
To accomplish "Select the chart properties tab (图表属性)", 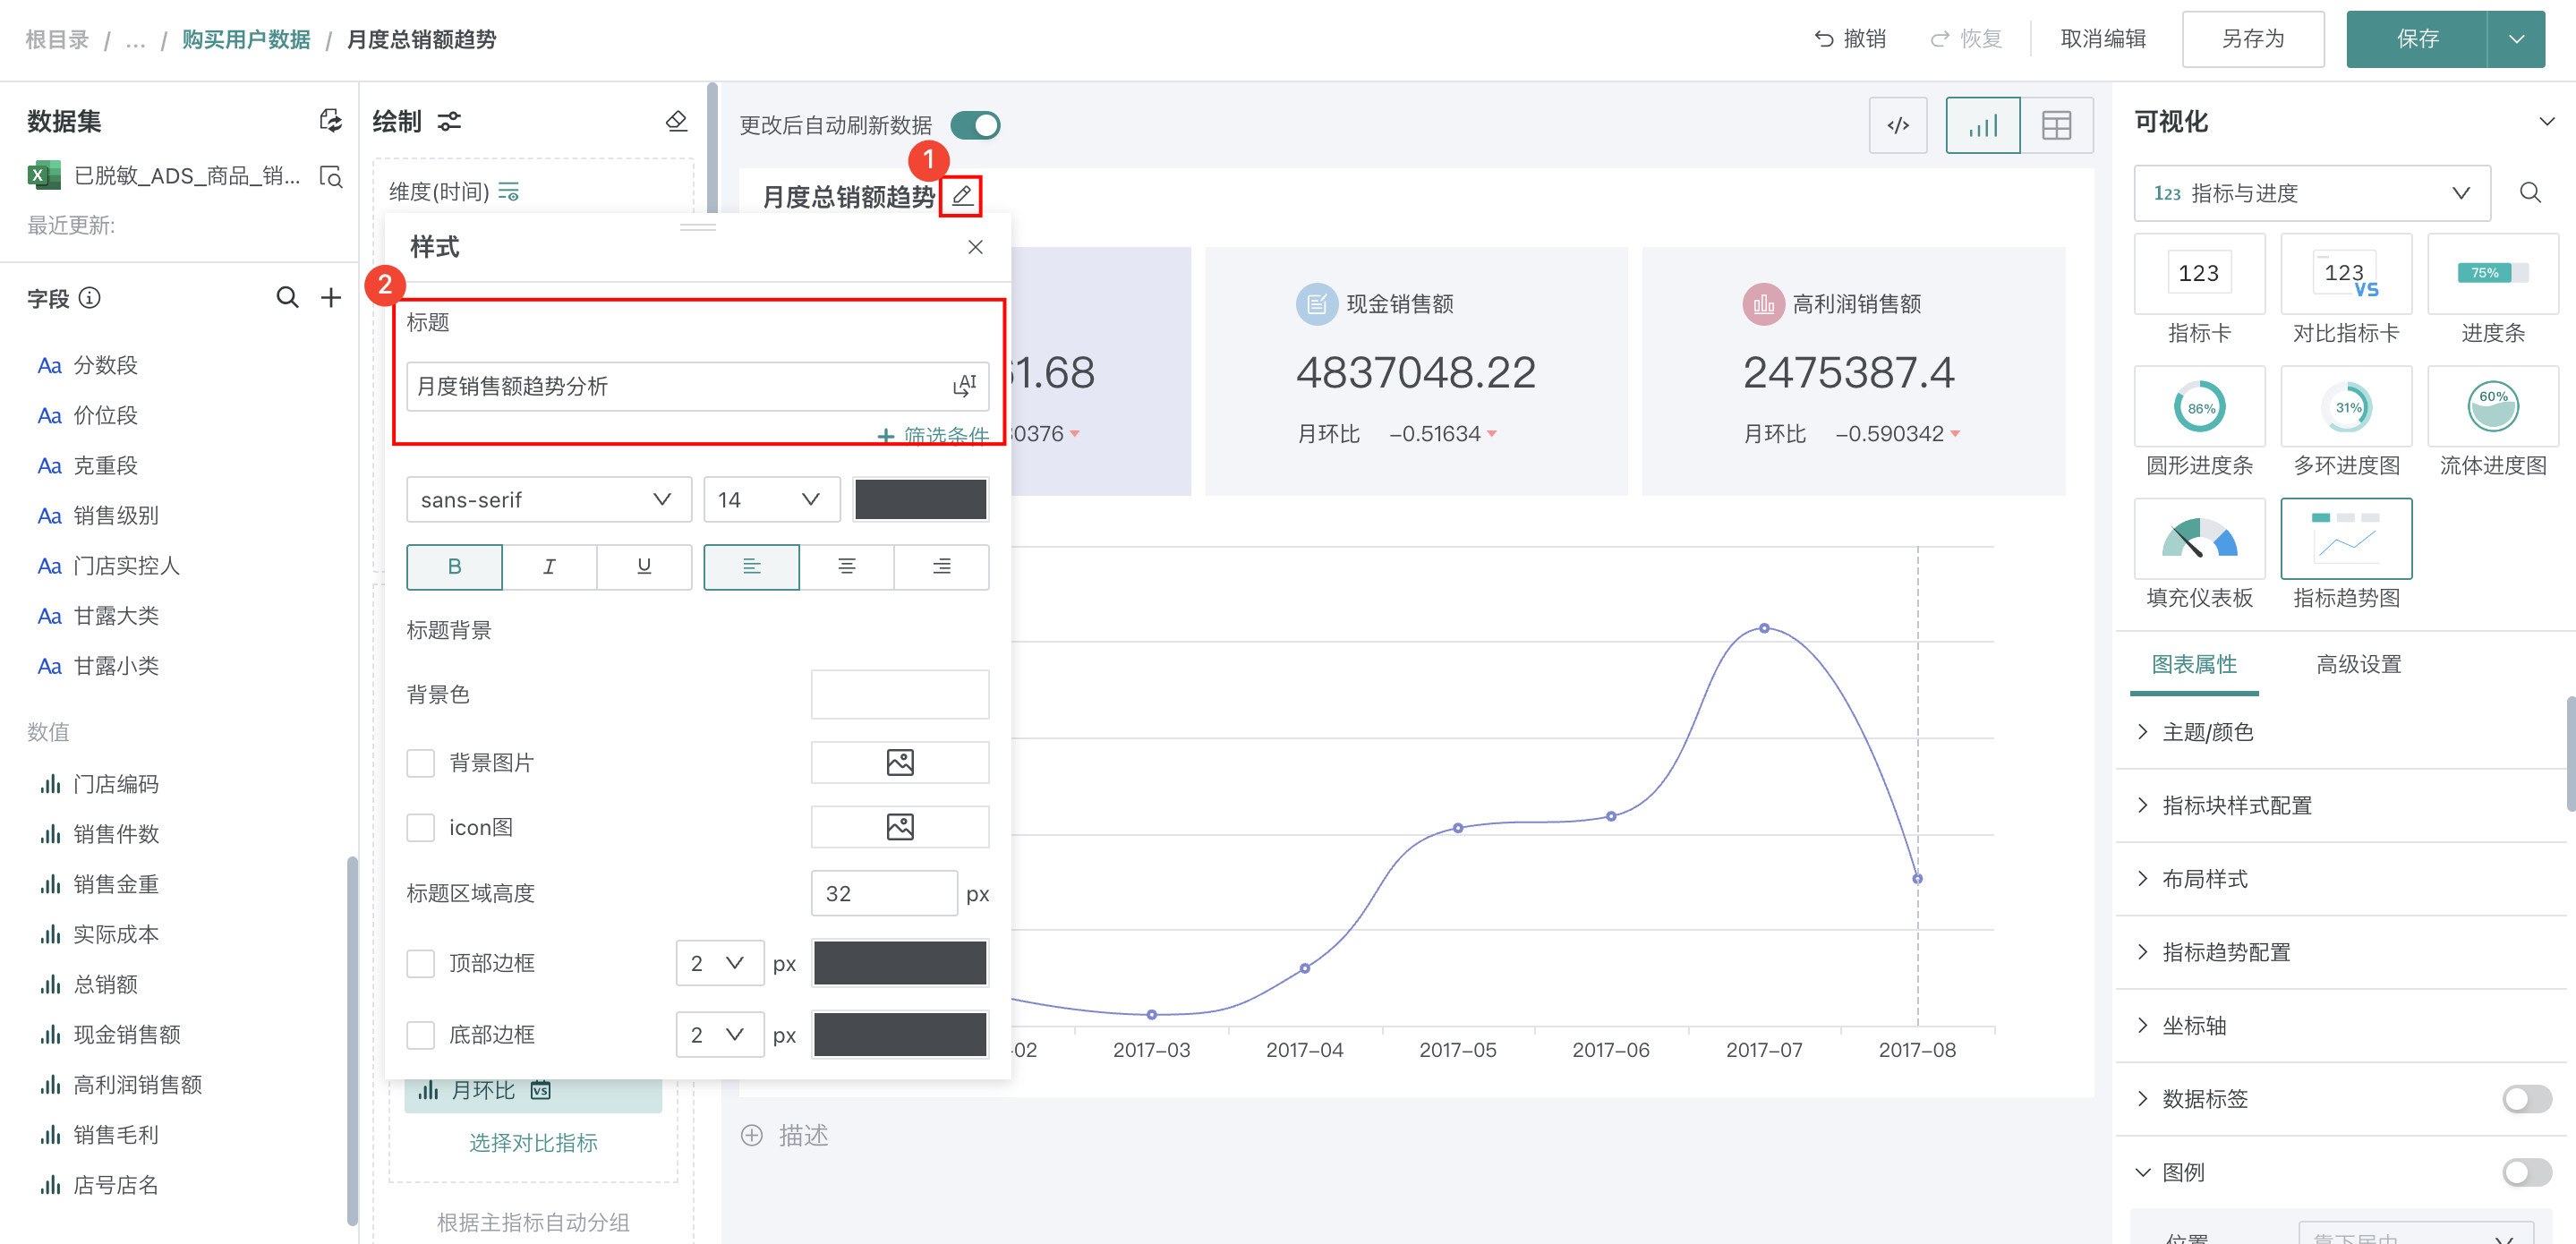I will coord(2193,664).
